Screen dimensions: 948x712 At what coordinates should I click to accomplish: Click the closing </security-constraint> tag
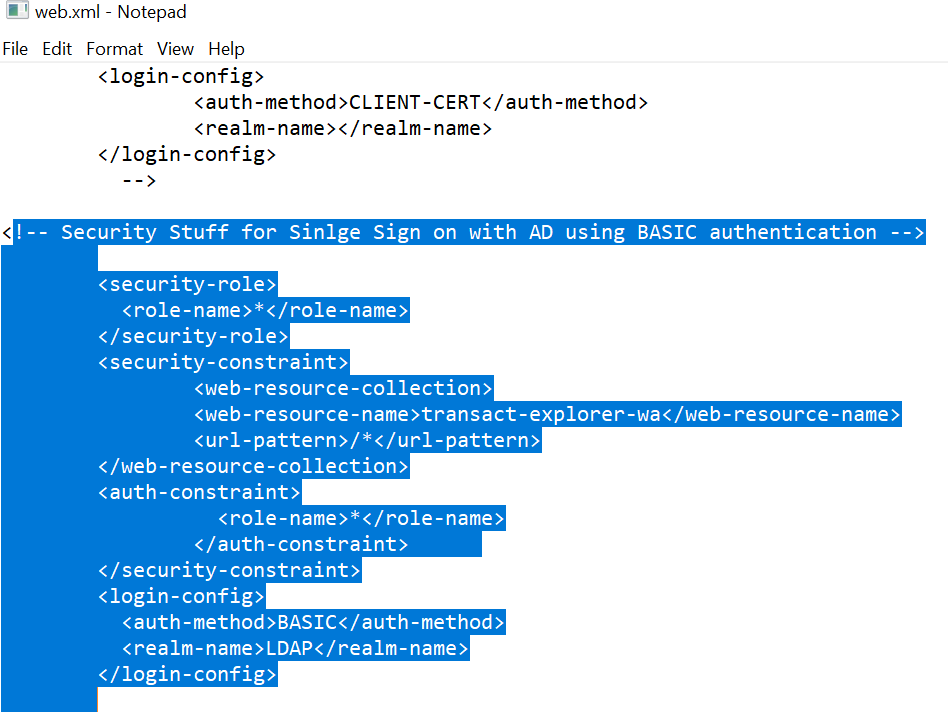tap(229, 570)
